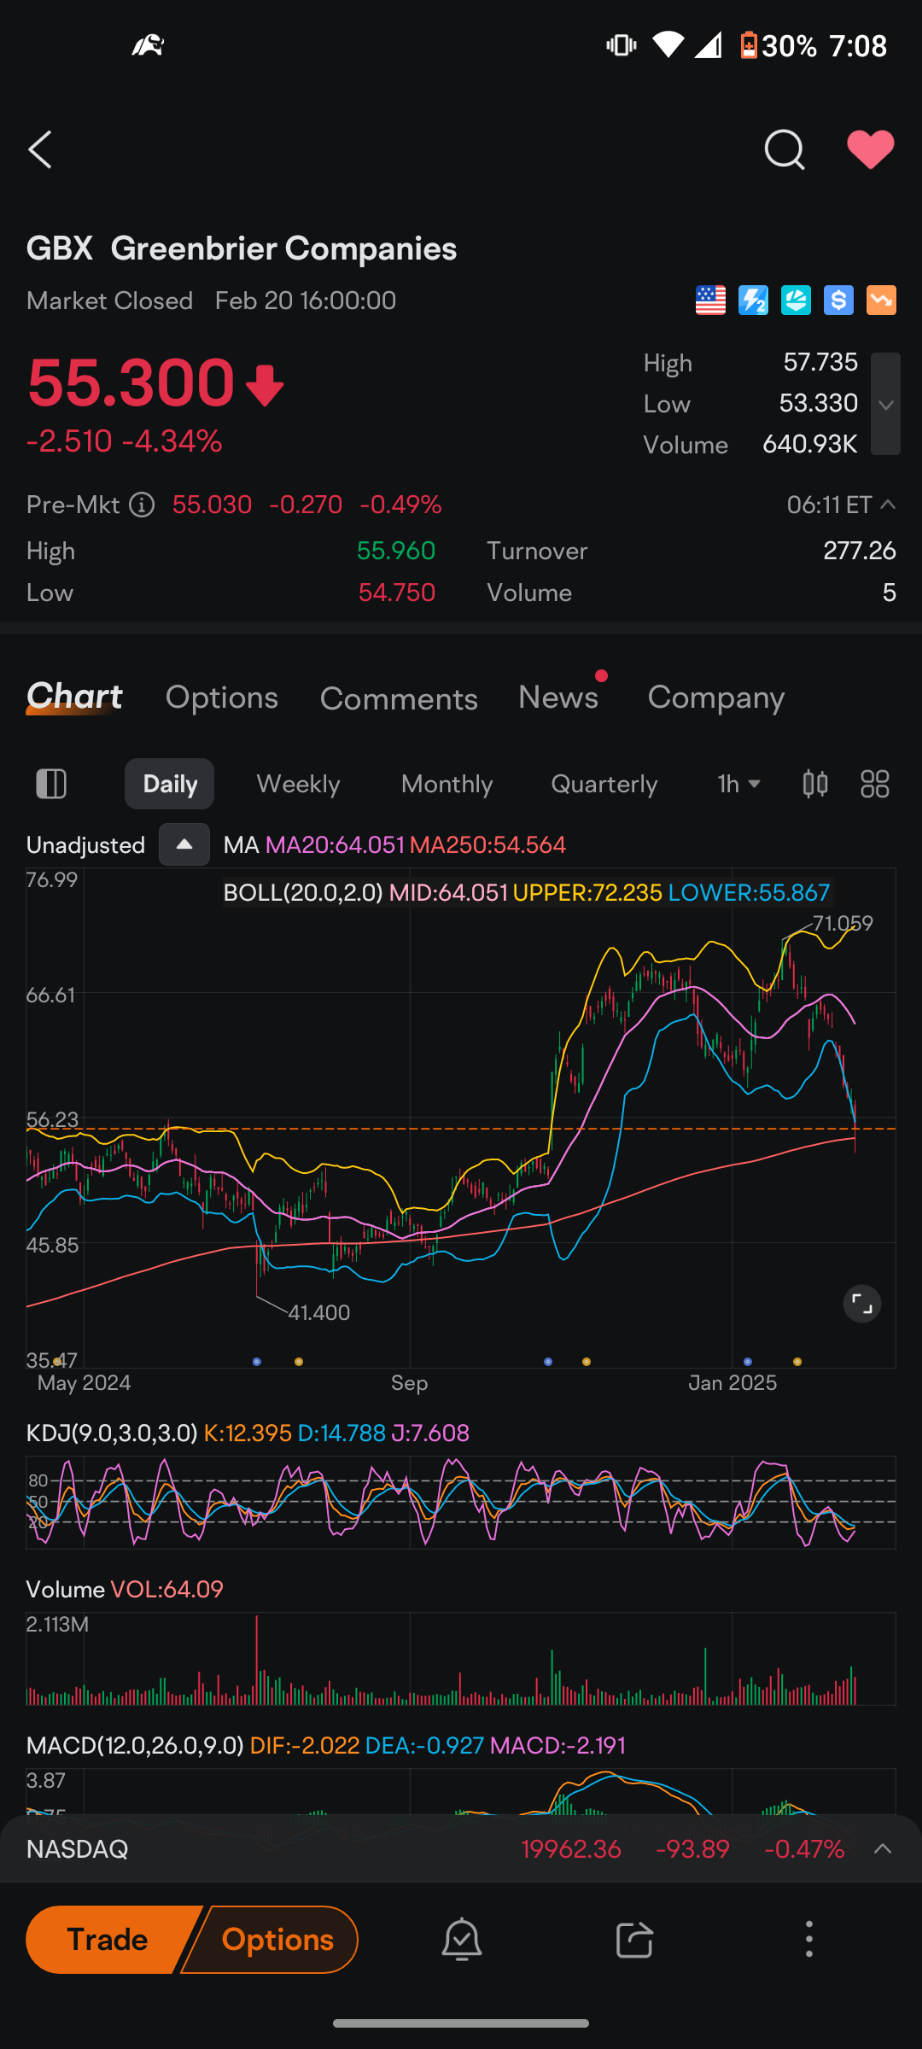Tap the KDJ(9.0,3.0,3.0) indicator label
The image size is (922, 2049).
point(112,1433)
